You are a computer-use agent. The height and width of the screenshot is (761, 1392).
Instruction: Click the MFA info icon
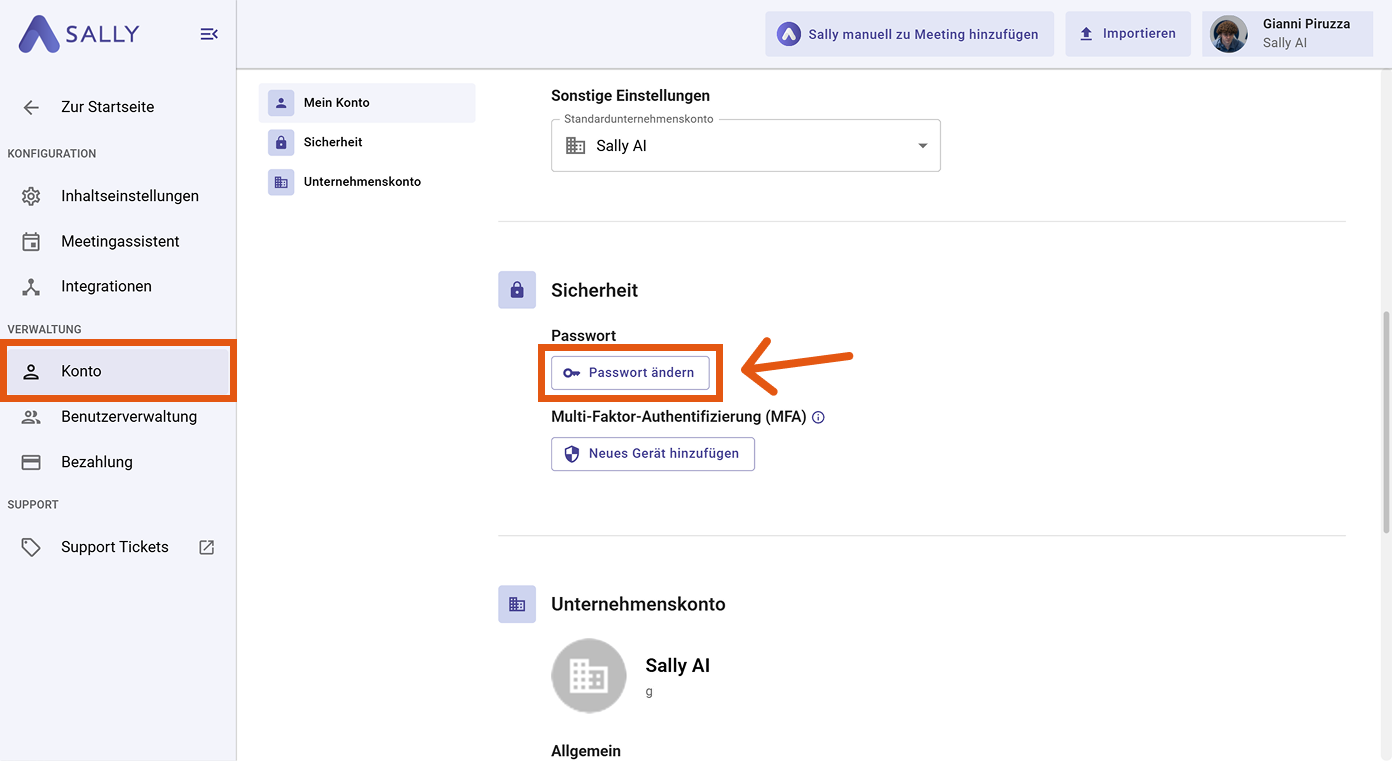[818, 418]
